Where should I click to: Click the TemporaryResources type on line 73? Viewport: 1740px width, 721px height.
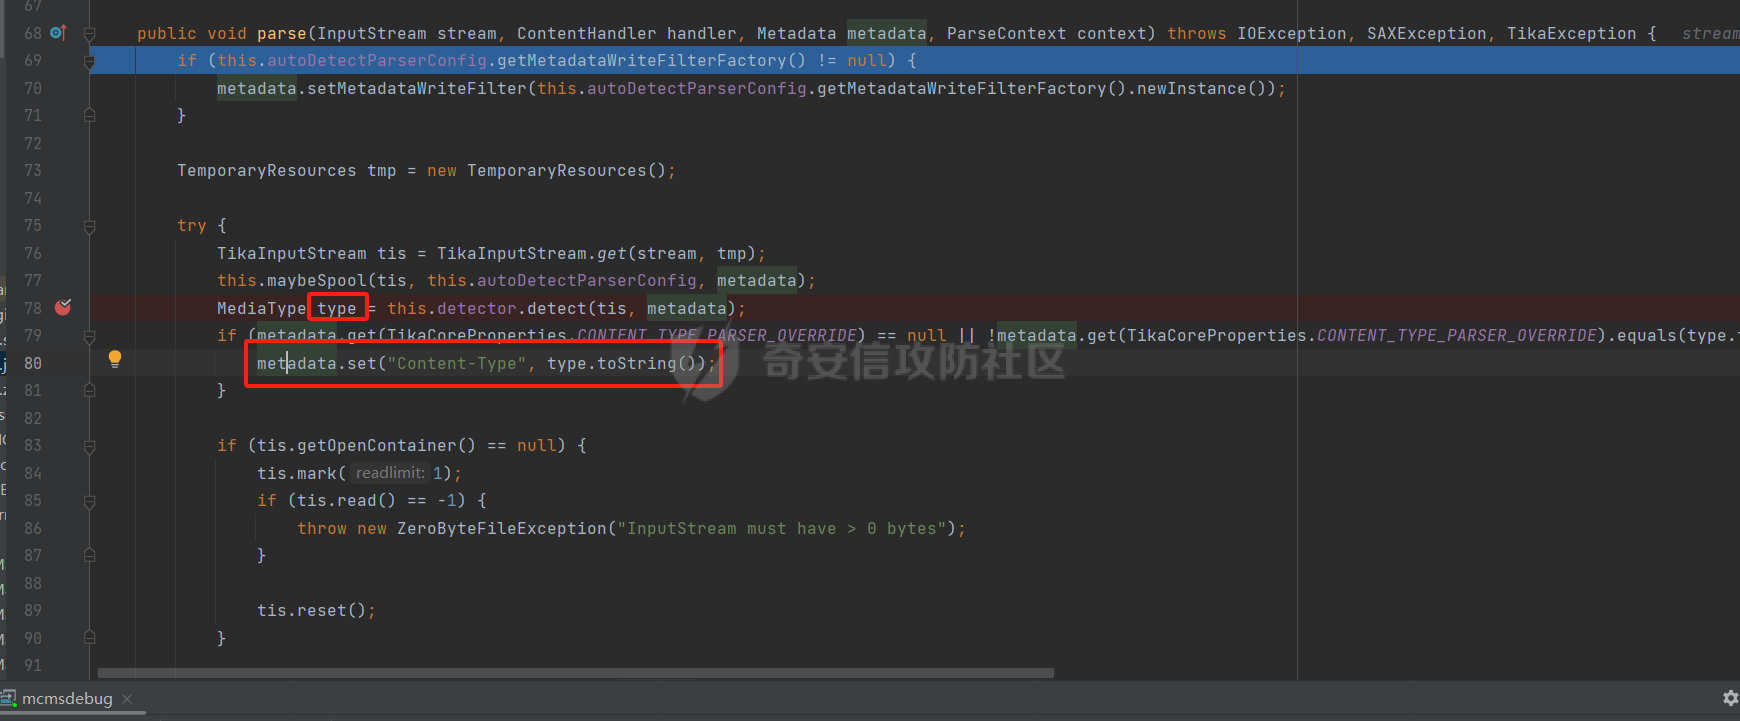pyautogui.click(x=266, y=171)
